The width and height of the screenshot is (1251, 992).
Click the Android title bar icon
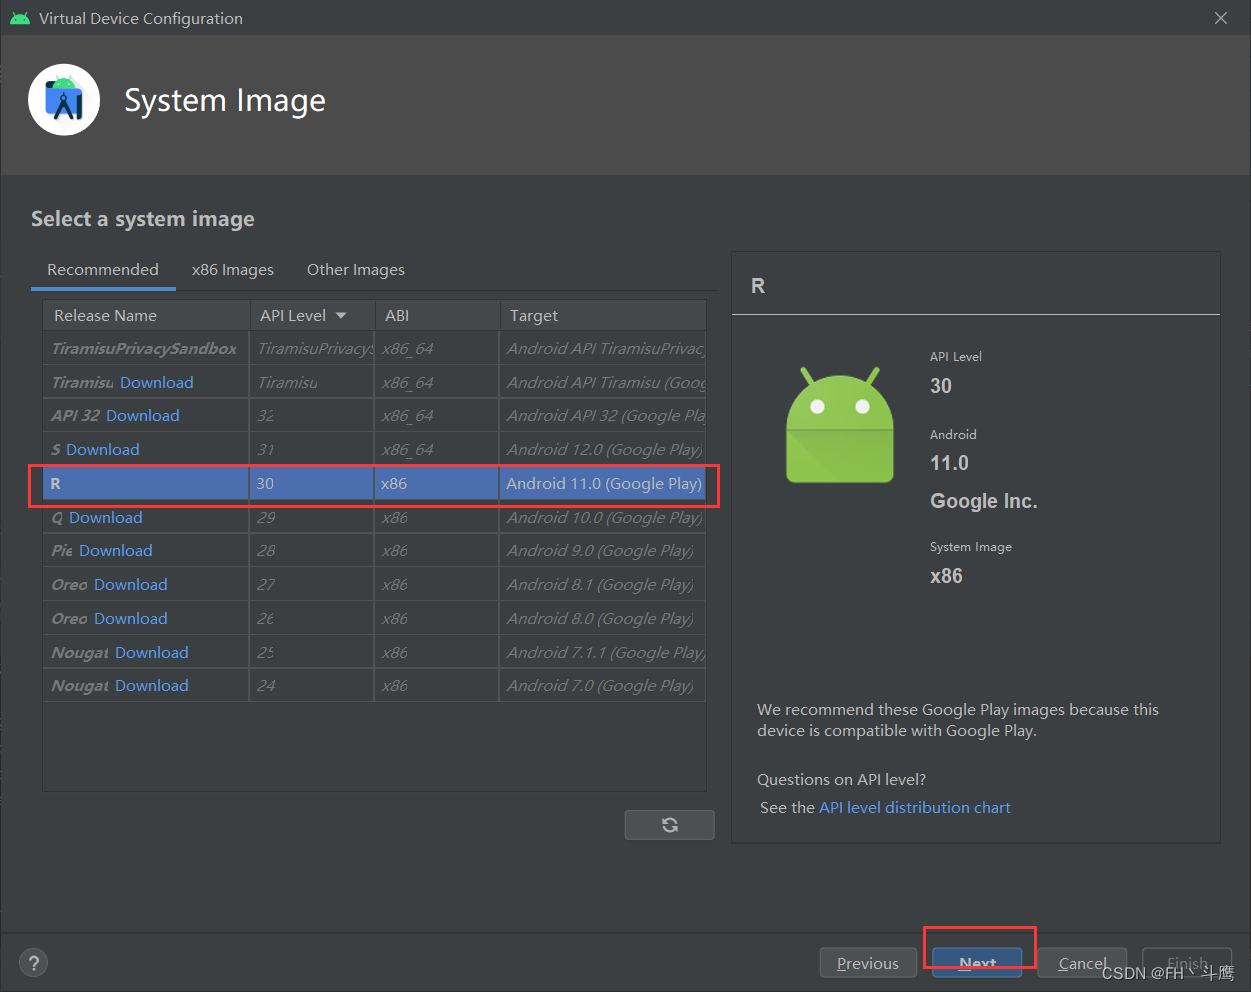click(20, 18)
